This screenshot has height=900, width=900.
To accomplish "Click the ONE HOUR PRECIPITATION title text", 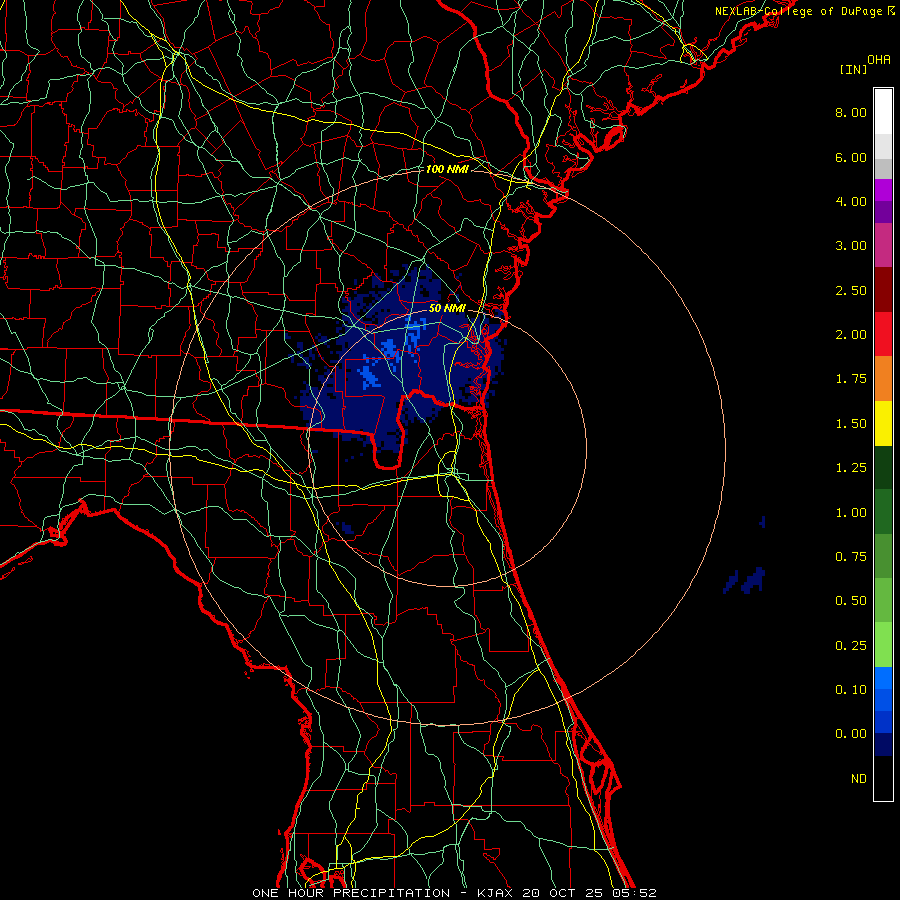I will (x=351, y=893).
